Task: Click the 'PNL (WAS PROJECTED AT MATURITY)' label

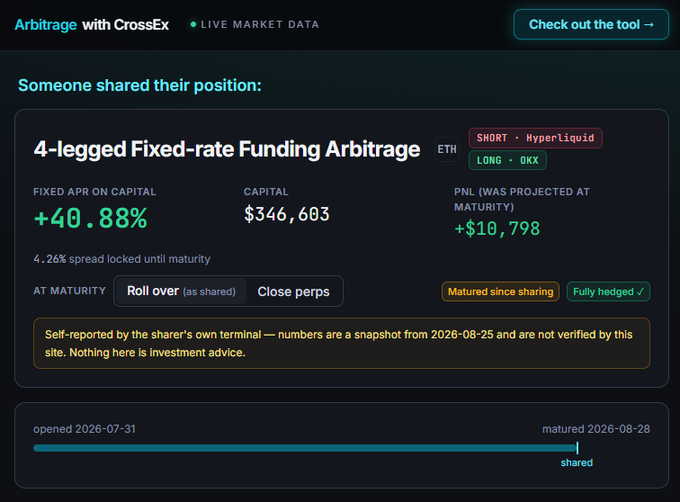Action: pyautogui.click(x=522, y=199)
